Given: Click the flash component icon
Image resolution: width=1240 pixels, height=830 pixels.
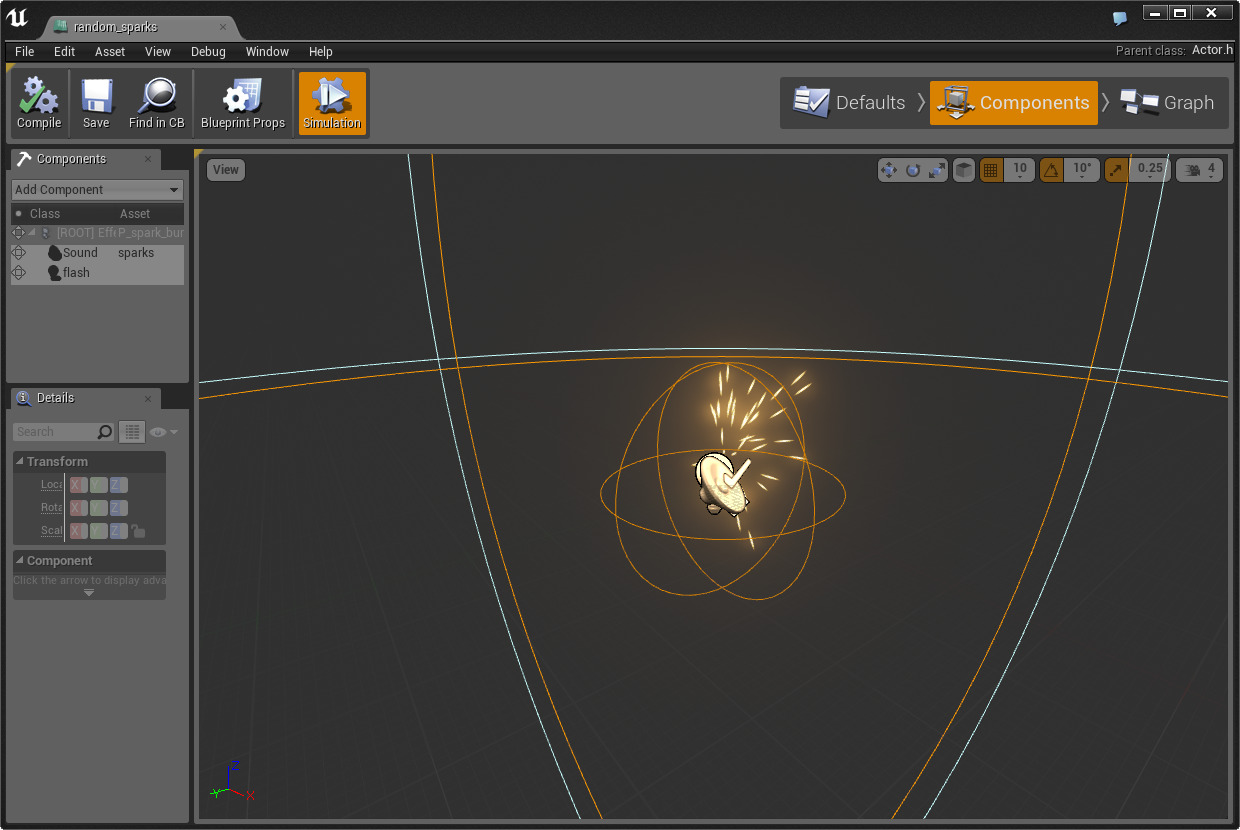Looking at the screenshot, I should coord(54,273).
